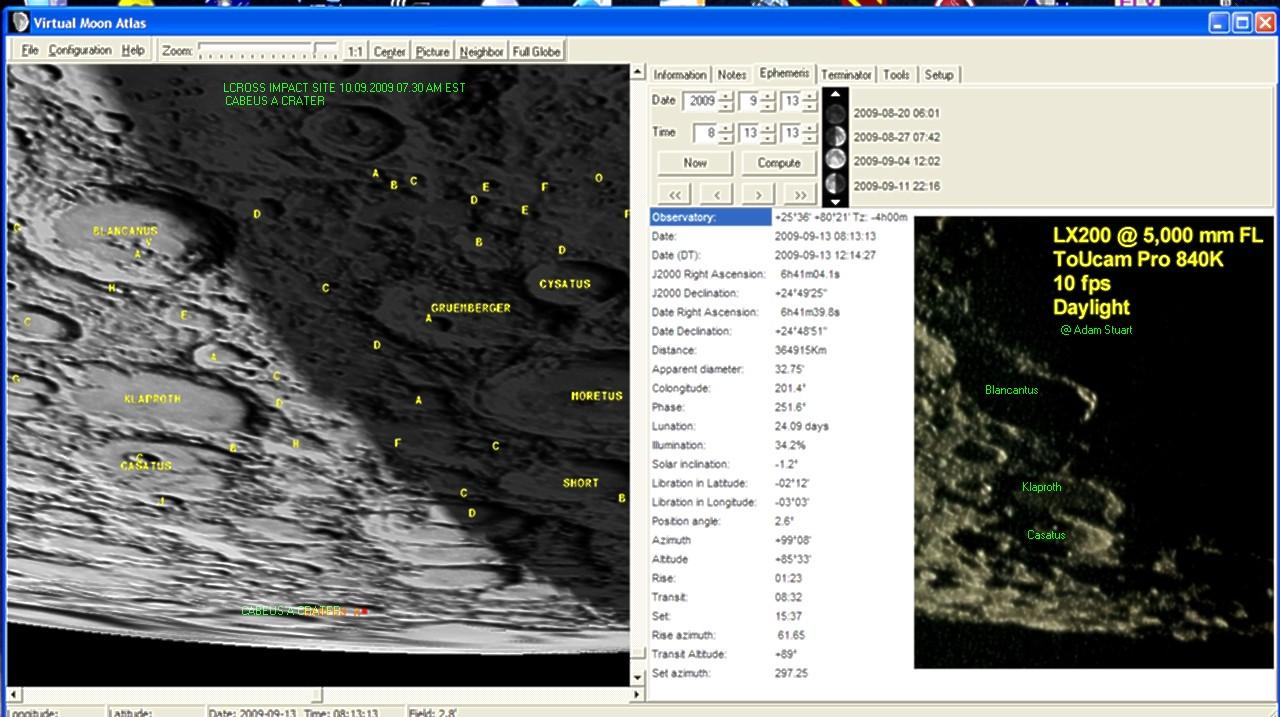Select the Ephemeris tab

coord(784,73)
